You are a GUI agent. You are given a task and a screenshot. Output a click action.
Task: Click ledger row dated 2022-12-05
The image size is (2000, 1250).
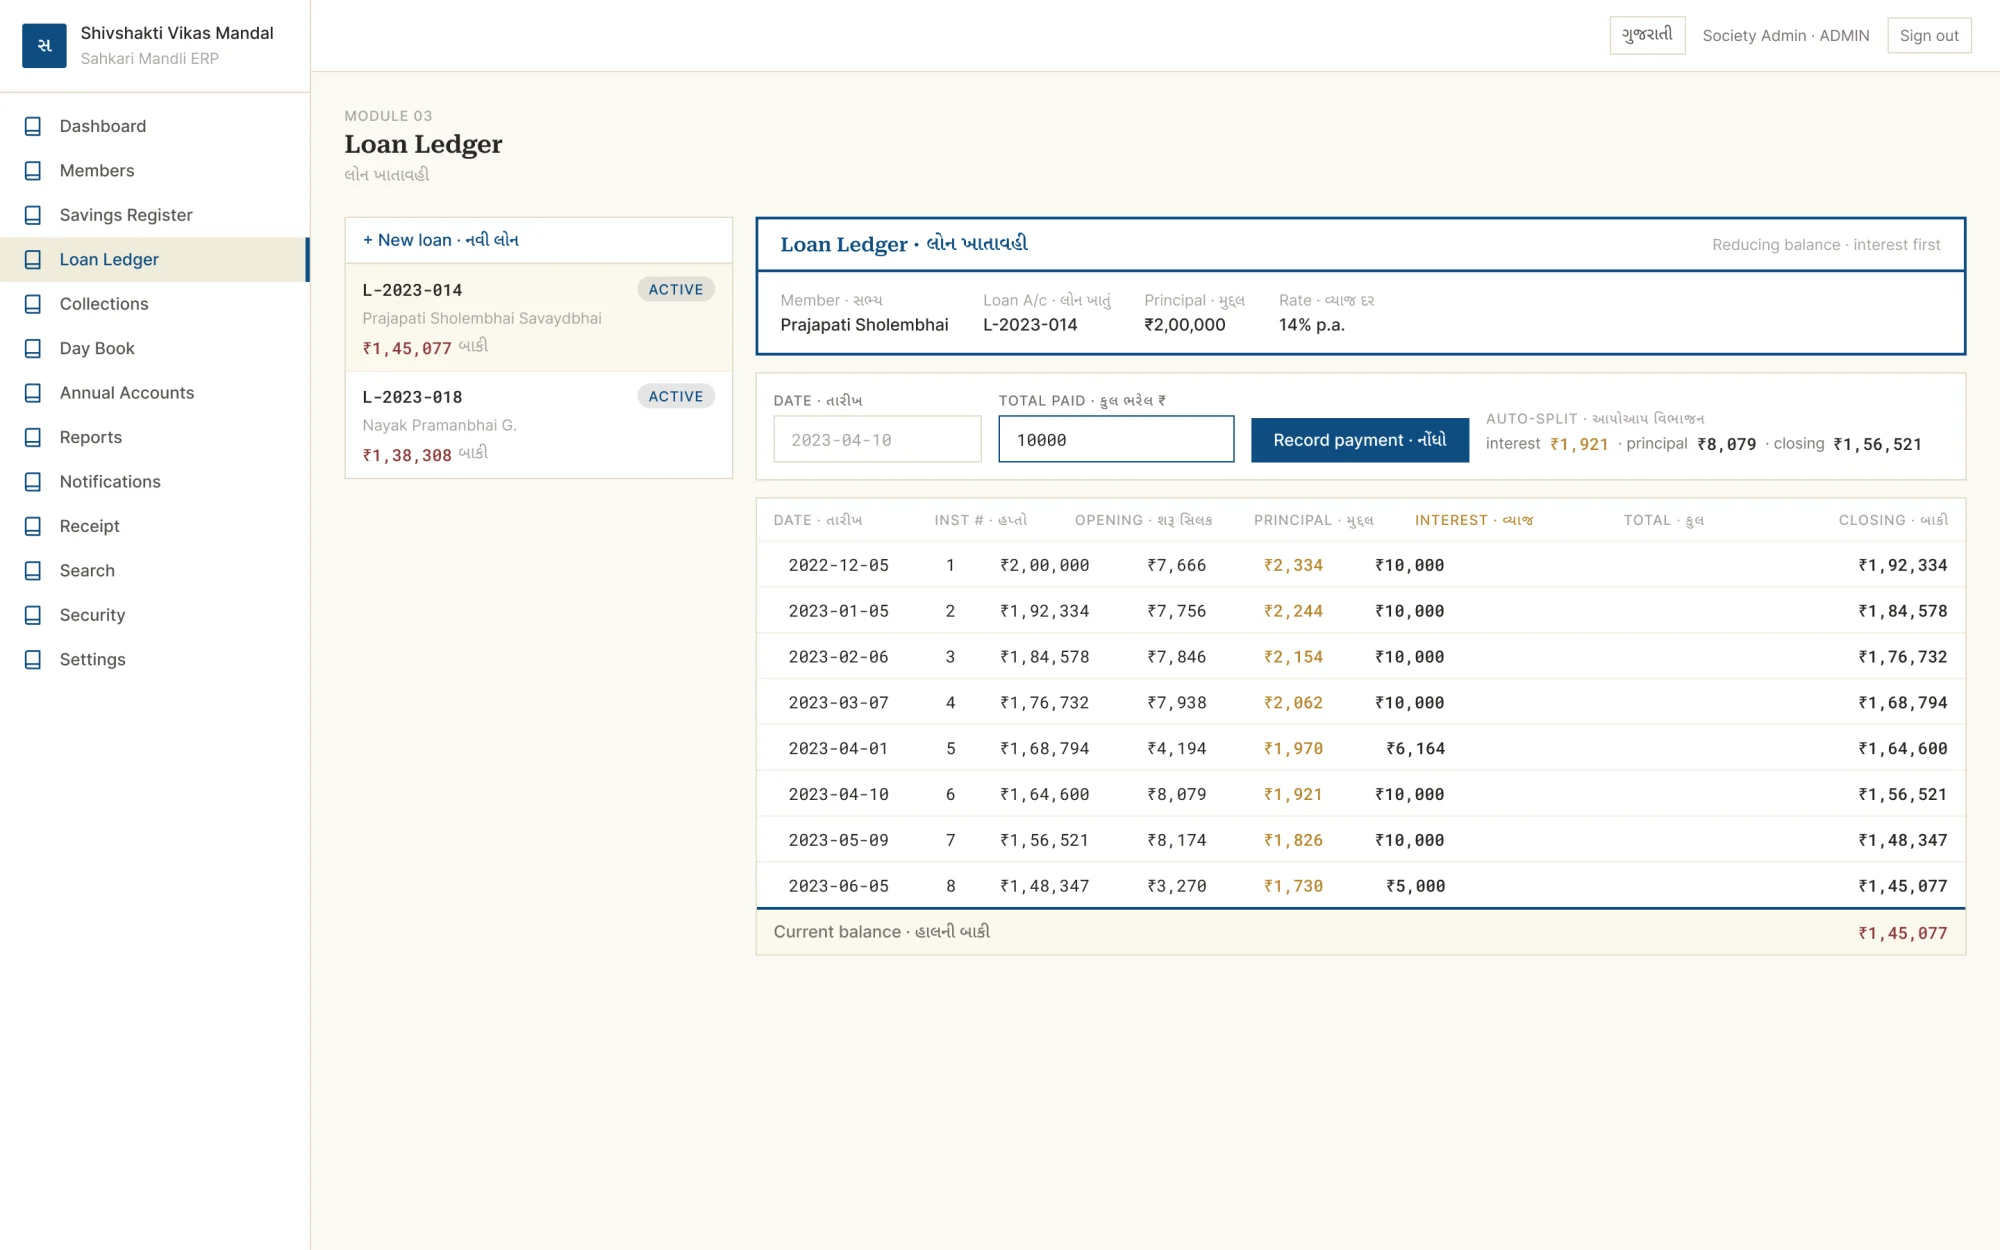click(1361, 565)
